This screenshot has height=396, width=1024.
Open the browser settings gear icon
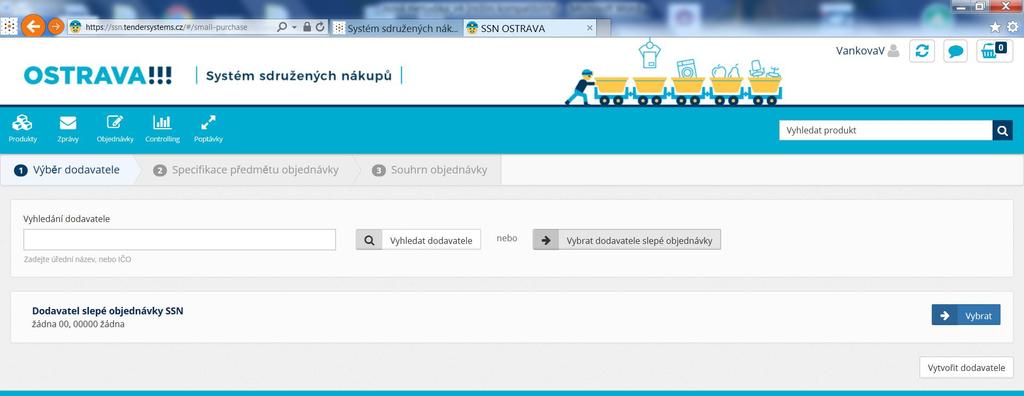[x=1012, y=27]
